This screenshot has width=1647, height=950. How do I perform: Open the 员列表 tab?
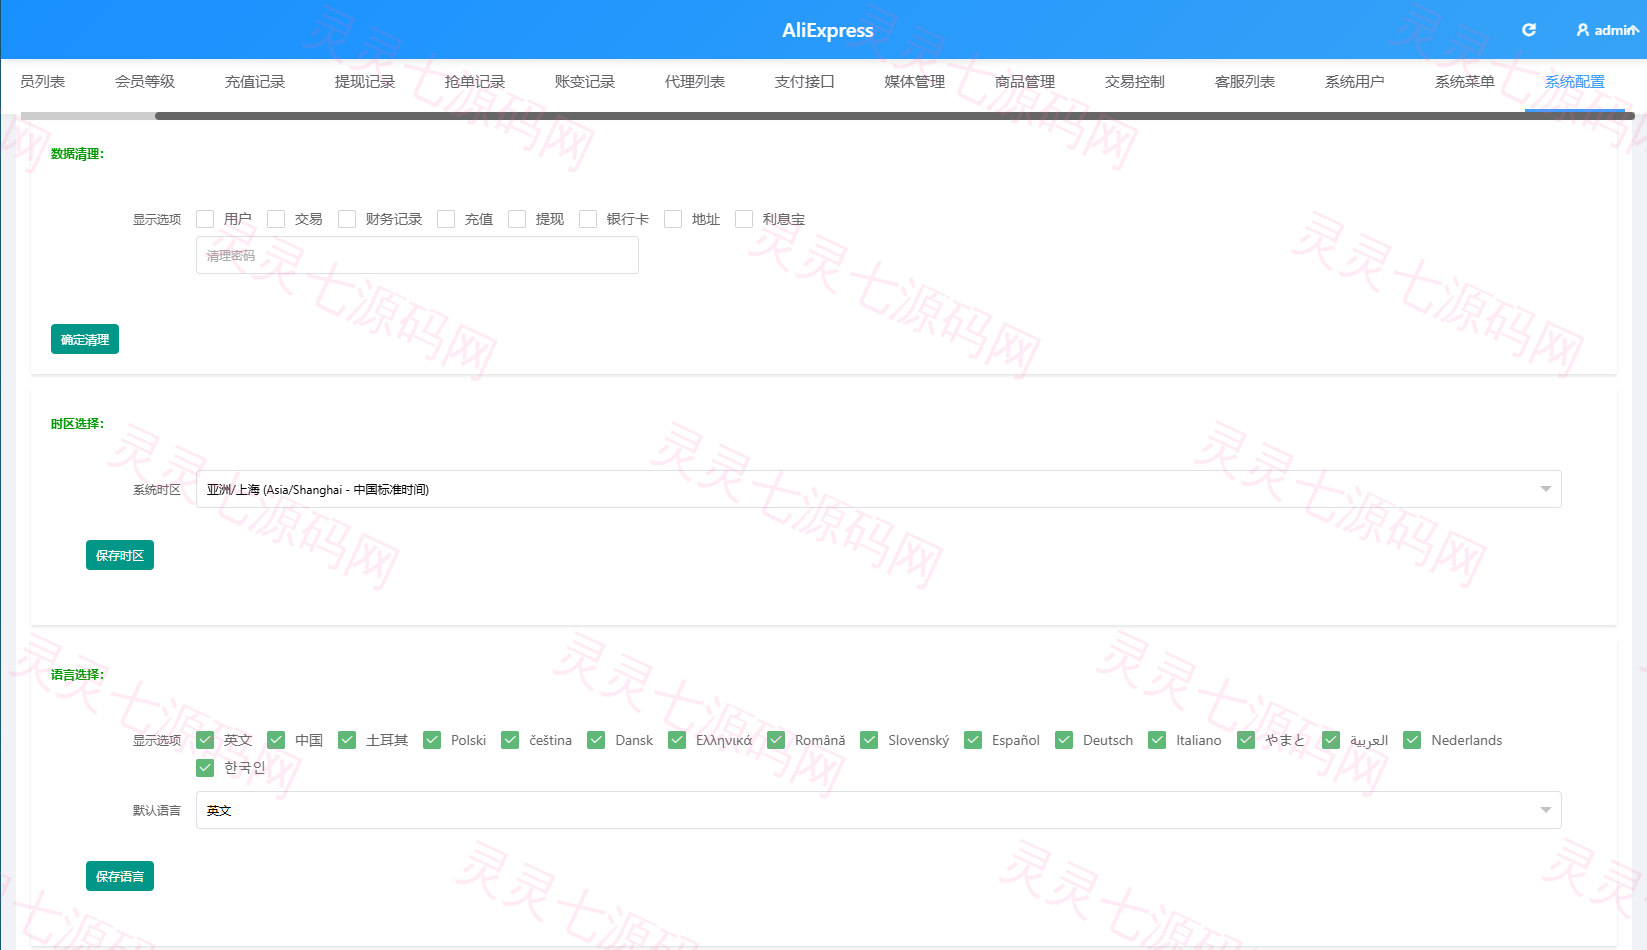[x=43, y=82]
